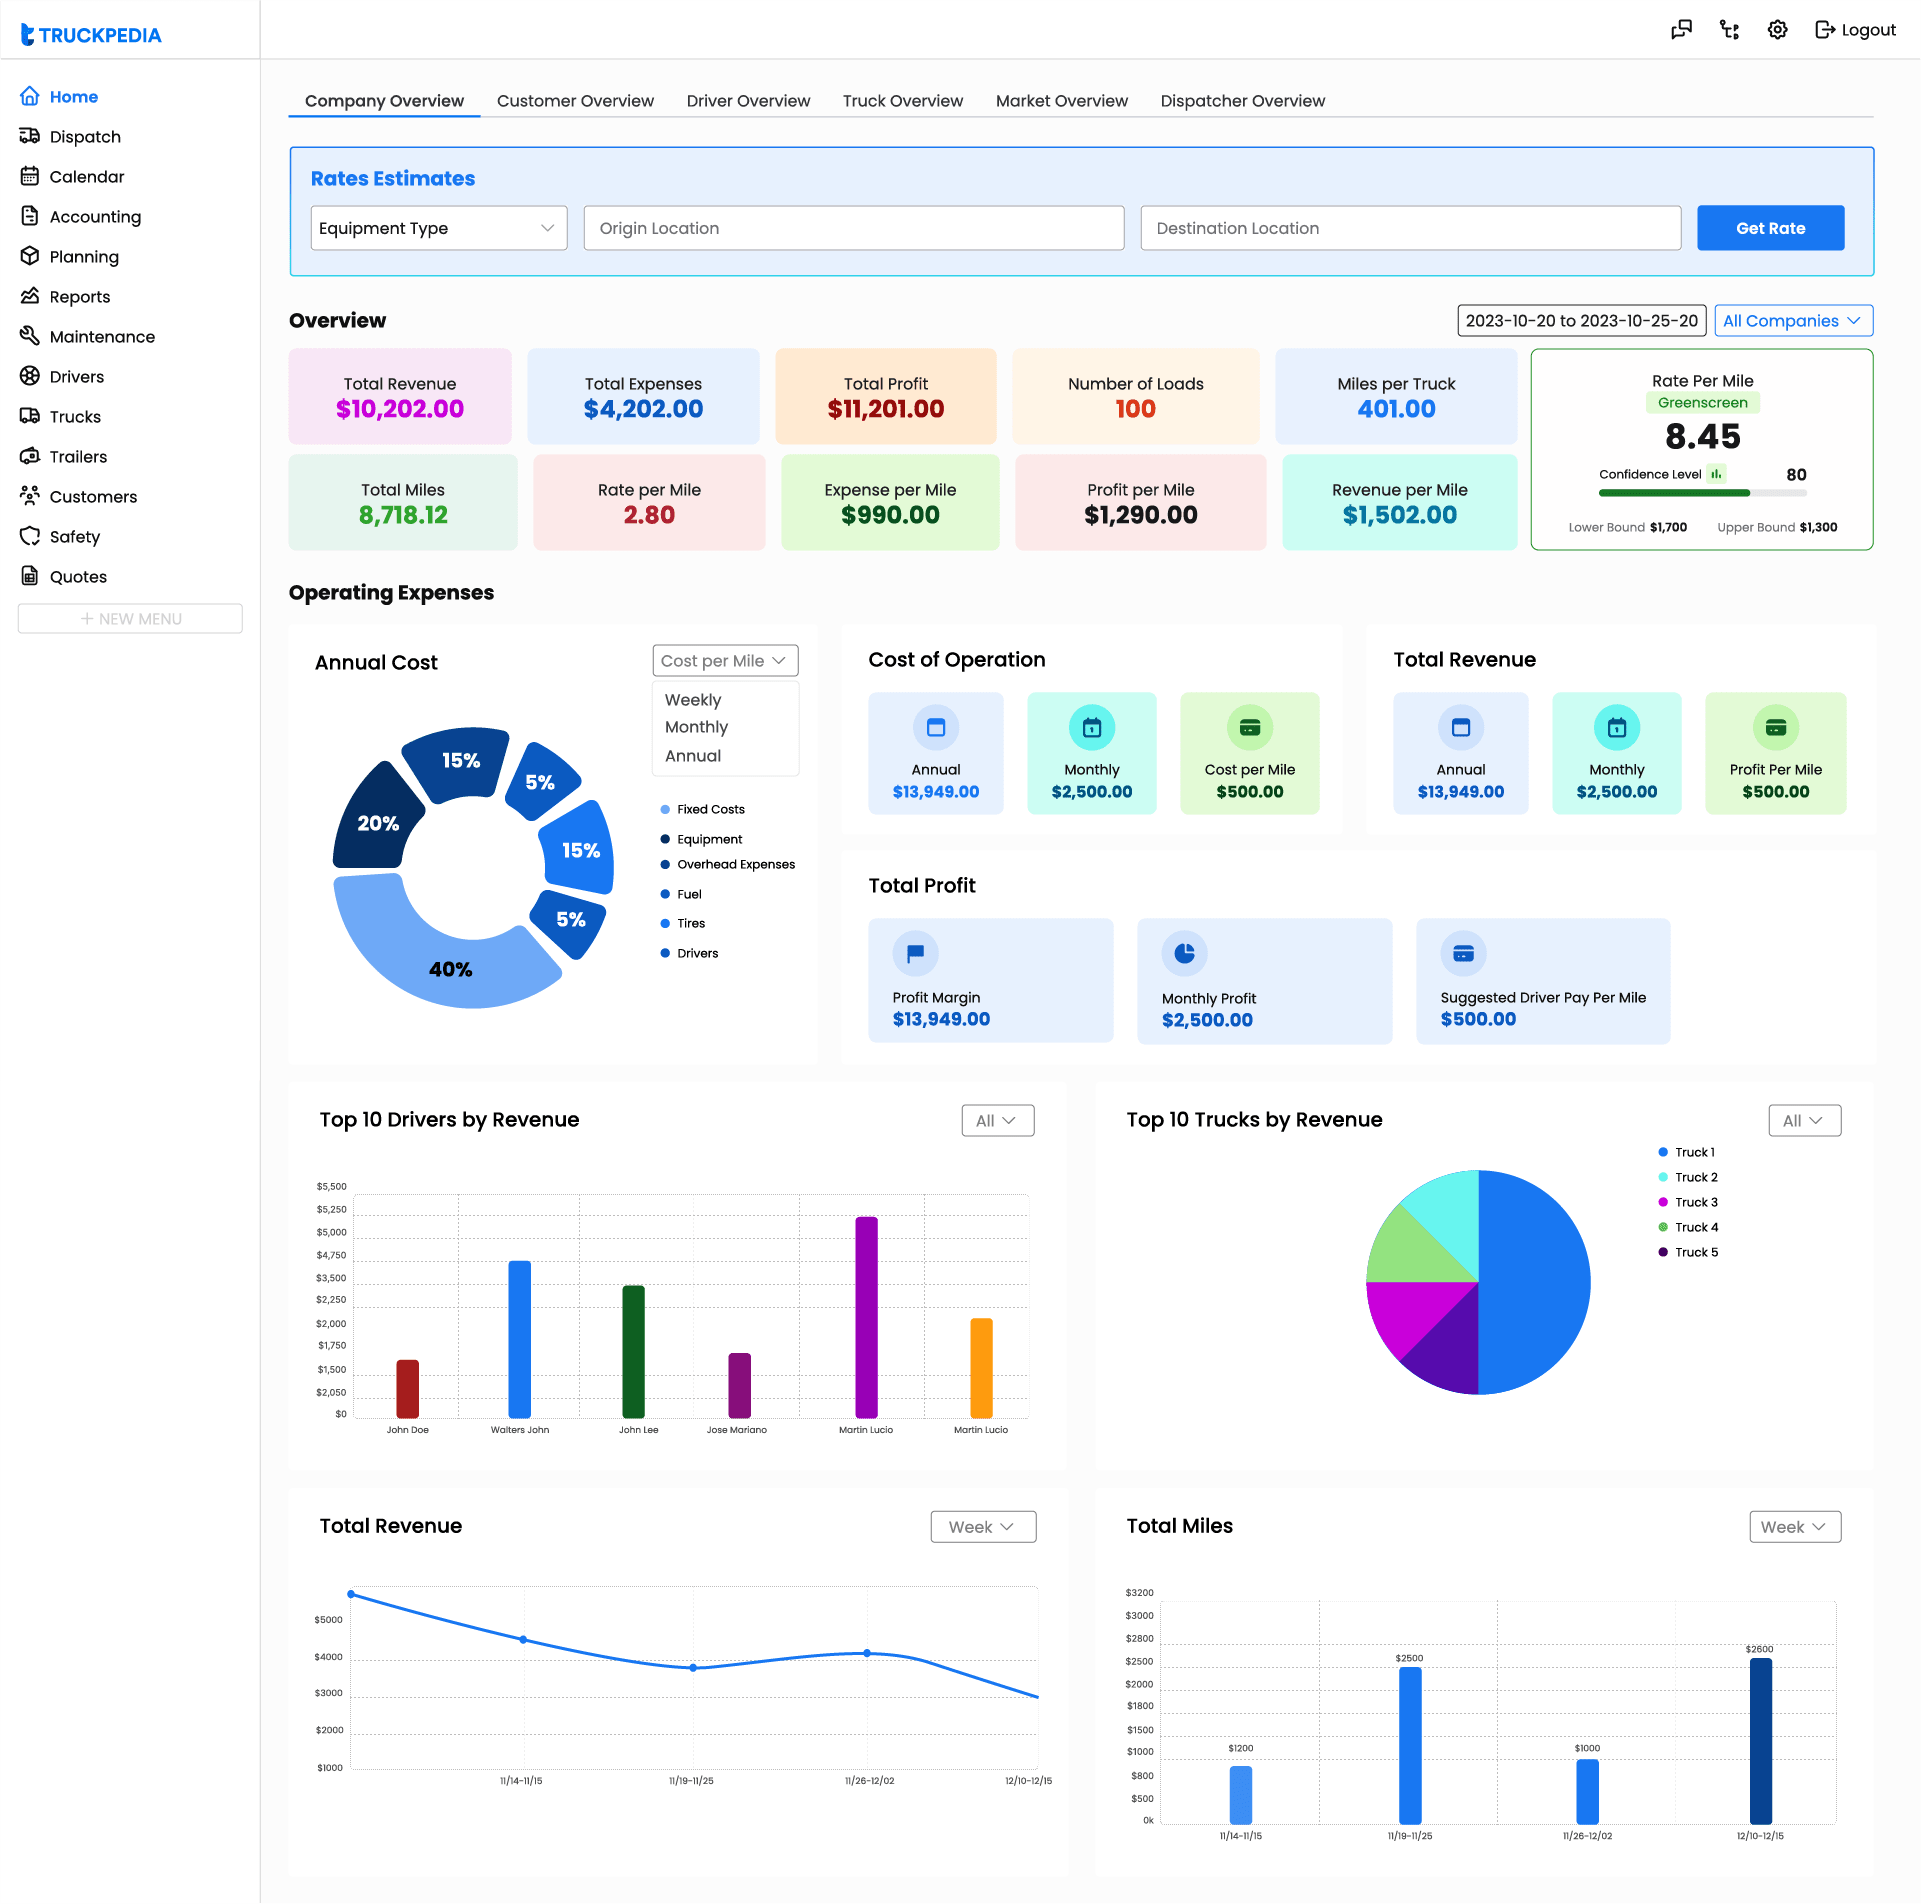This screenshot has width=1921, height=1904.
Task: Toggle the Fixed Costs legend item
Action: [x=703, y=809]
